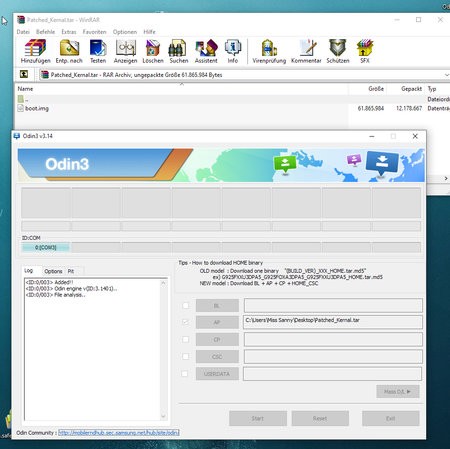Enable the BL checkbox
The height and width of the screenshot is (449, 450).
[x=186, y=305]
